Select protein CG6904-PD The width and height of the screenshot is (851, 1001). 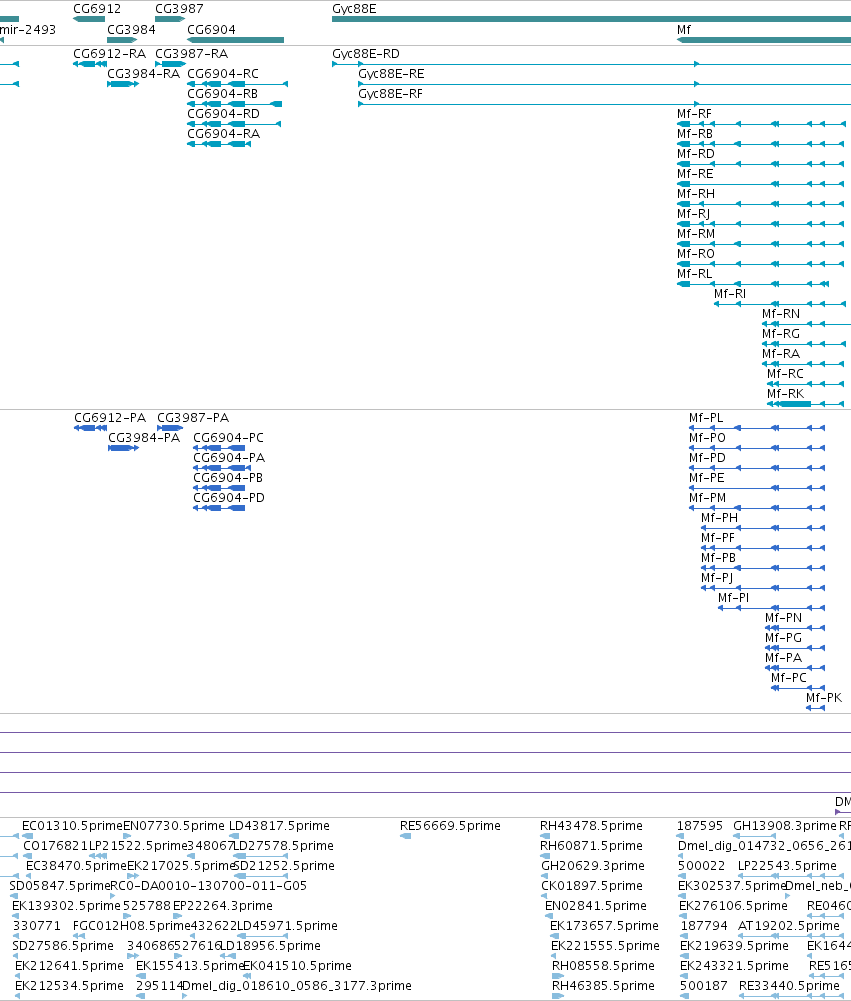(x=229, y=498)
